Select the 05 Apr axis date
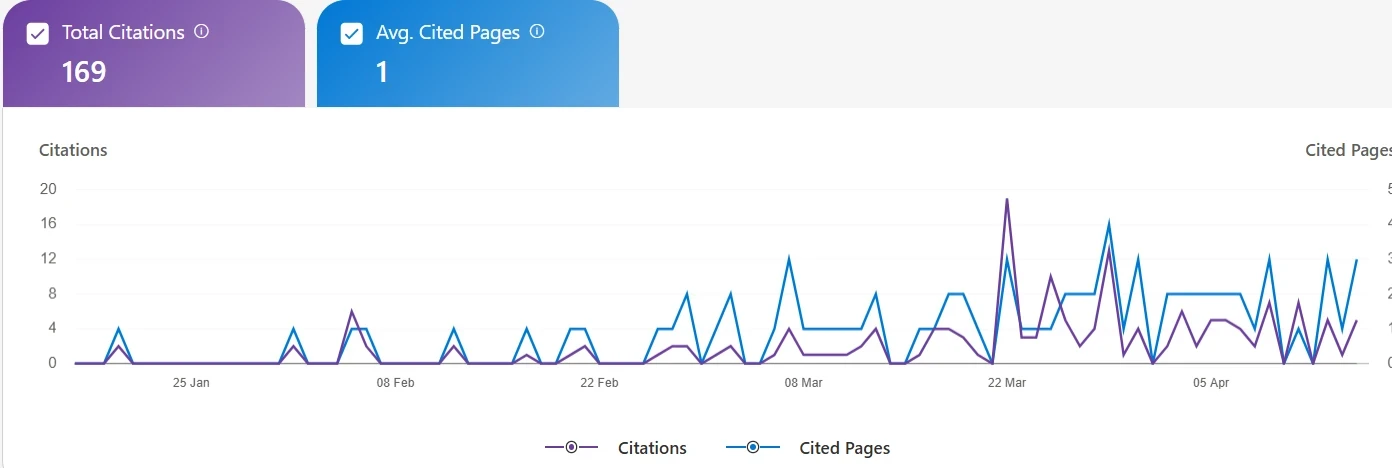1392x468 pixels. click(x=1211, y=382)
